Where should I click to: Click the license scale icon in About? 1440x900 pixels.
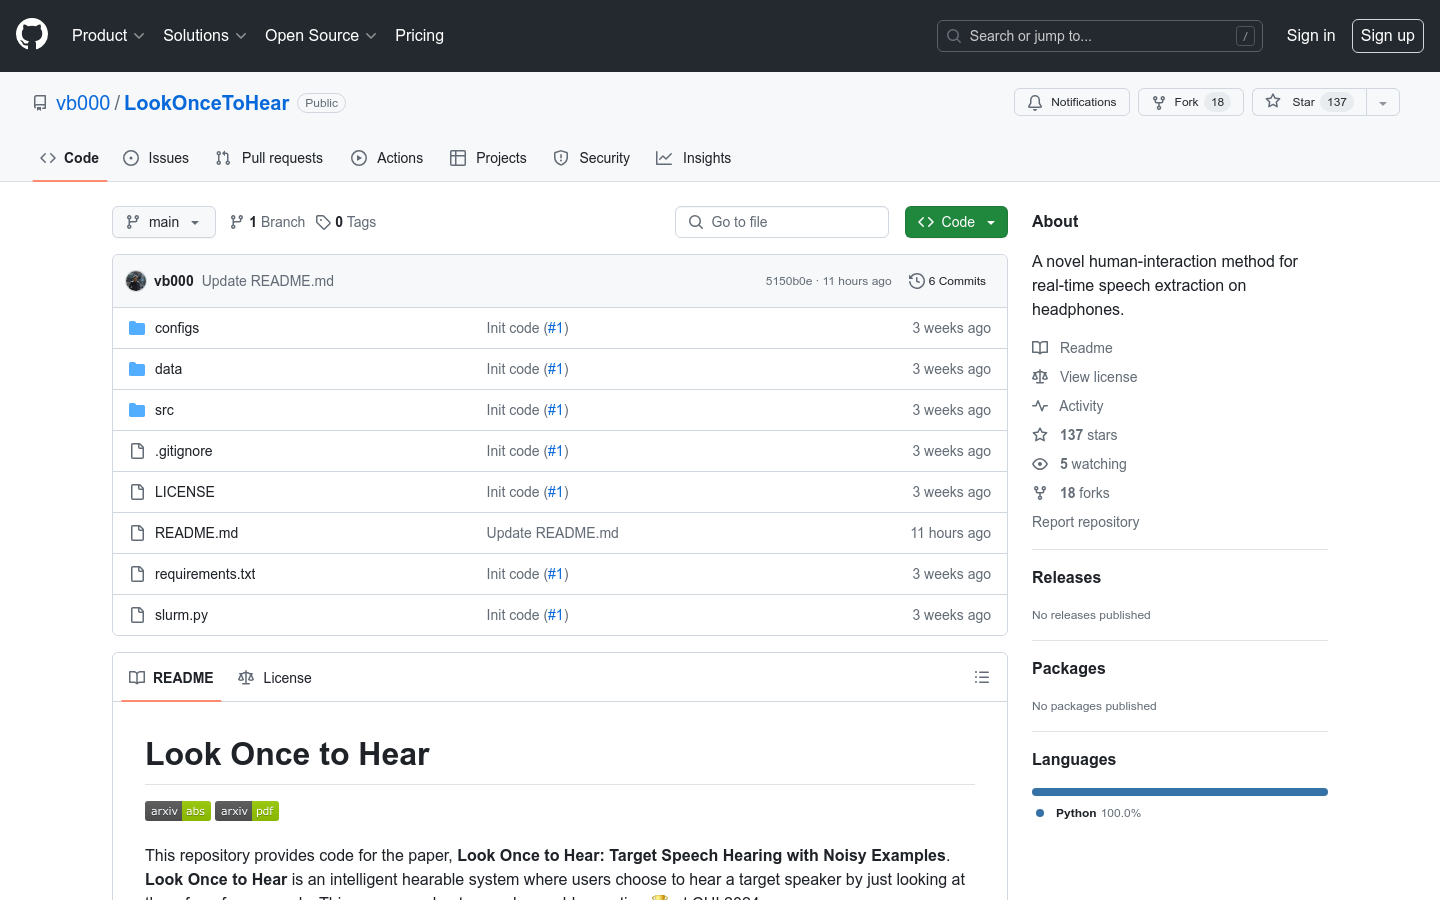pyautogui.click(x=1040, y=377)
